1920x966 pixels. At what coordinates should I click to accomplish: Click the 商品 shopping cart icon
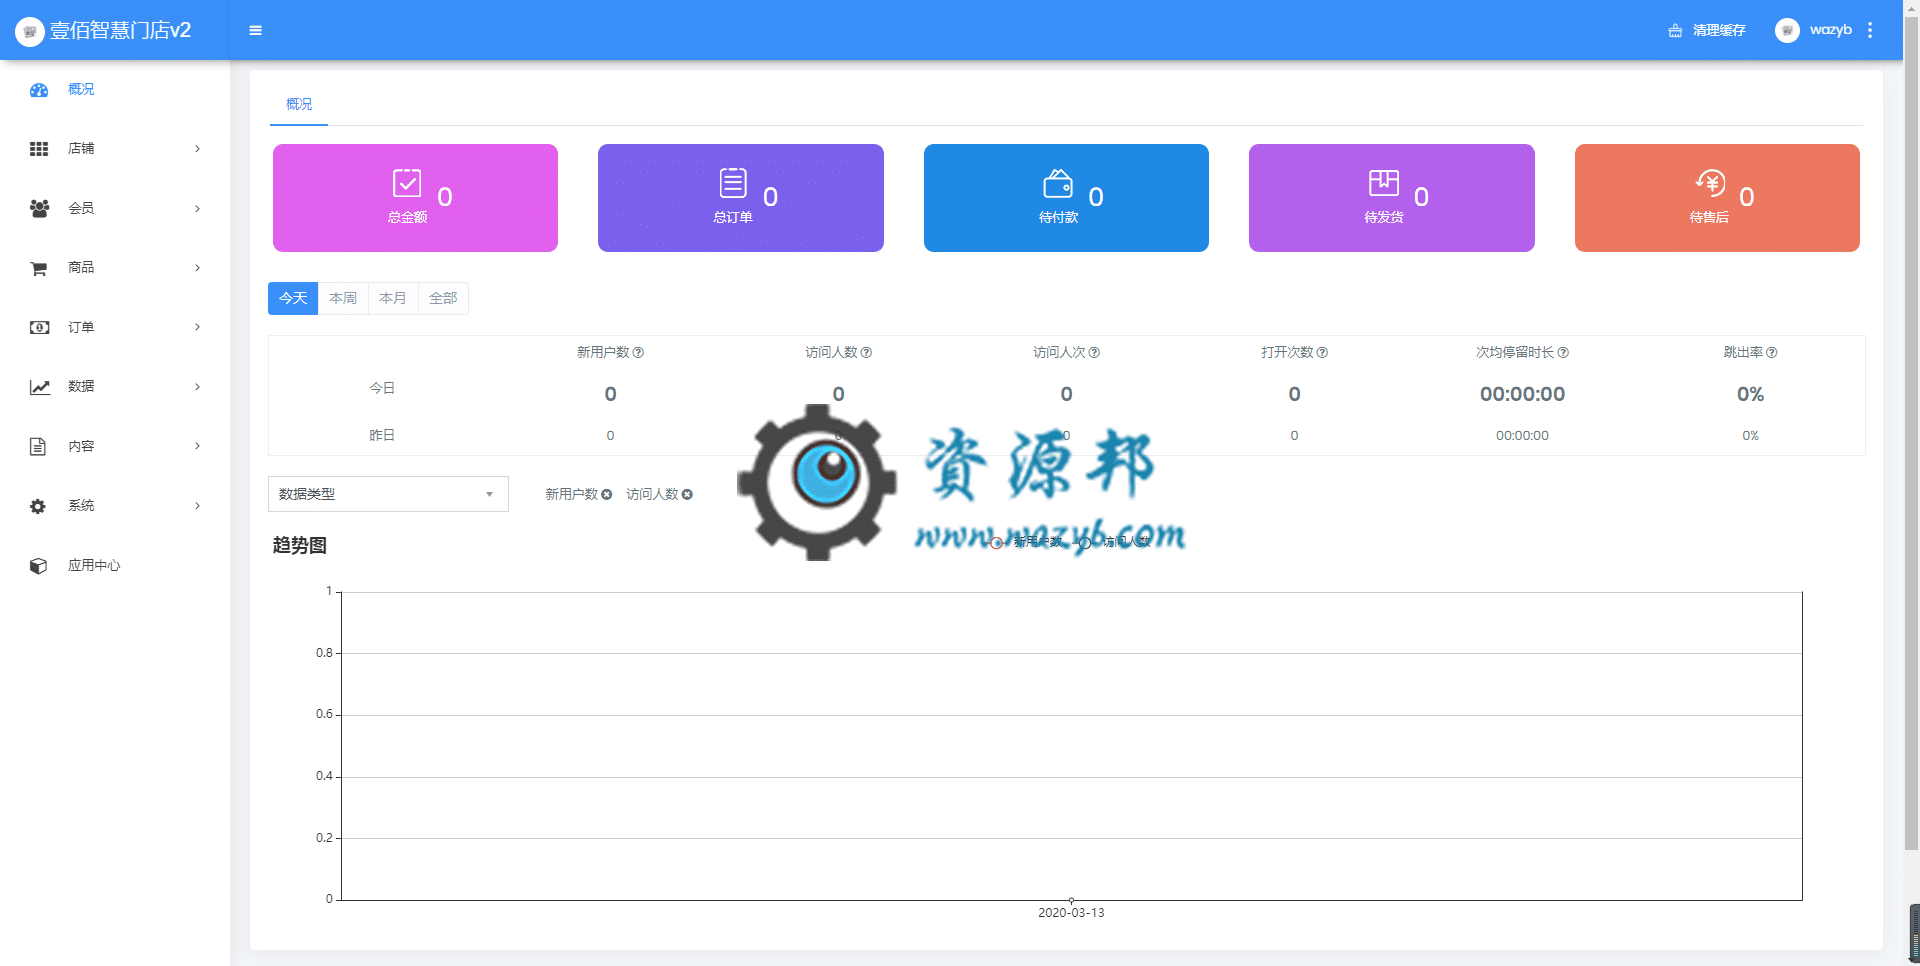pyautogui.click(x=39, y=268)
